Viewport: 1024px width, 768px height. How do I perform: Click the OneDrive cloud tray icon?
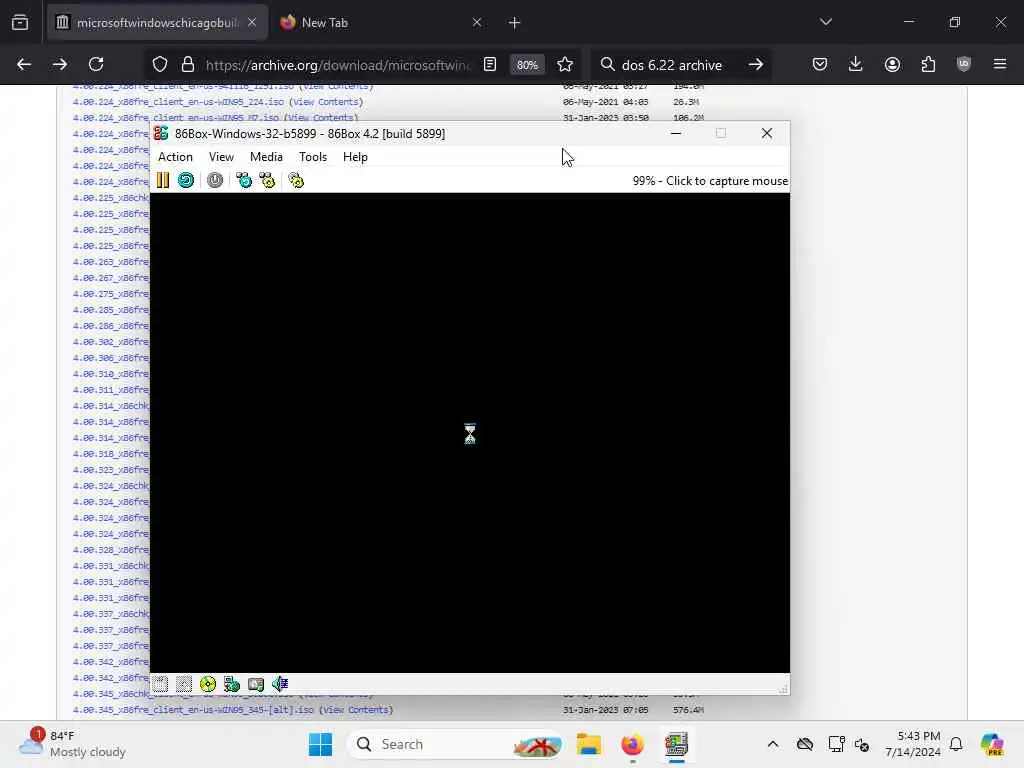pyautogui.click(x=805, y=744)
